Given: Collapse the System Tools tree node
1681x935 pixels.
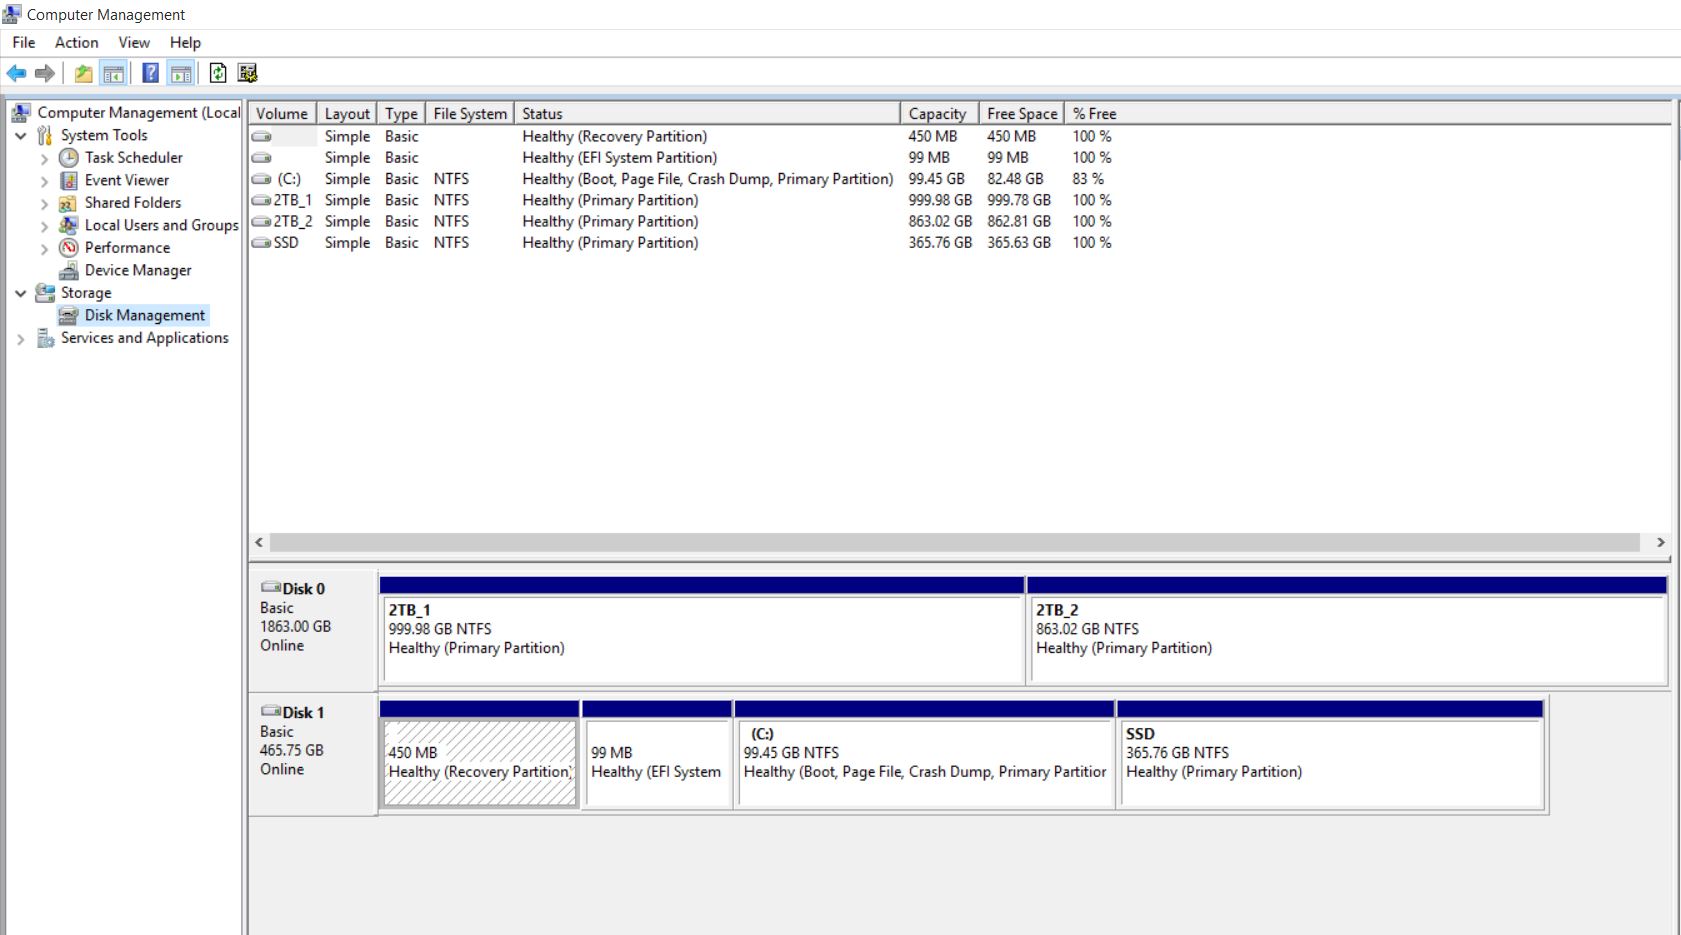Looking at the screenshot, I should 20,135.
